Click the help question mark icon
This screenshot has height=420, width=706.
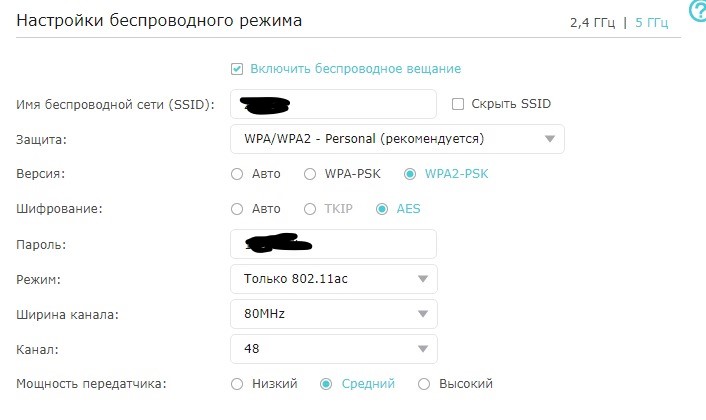697,10
